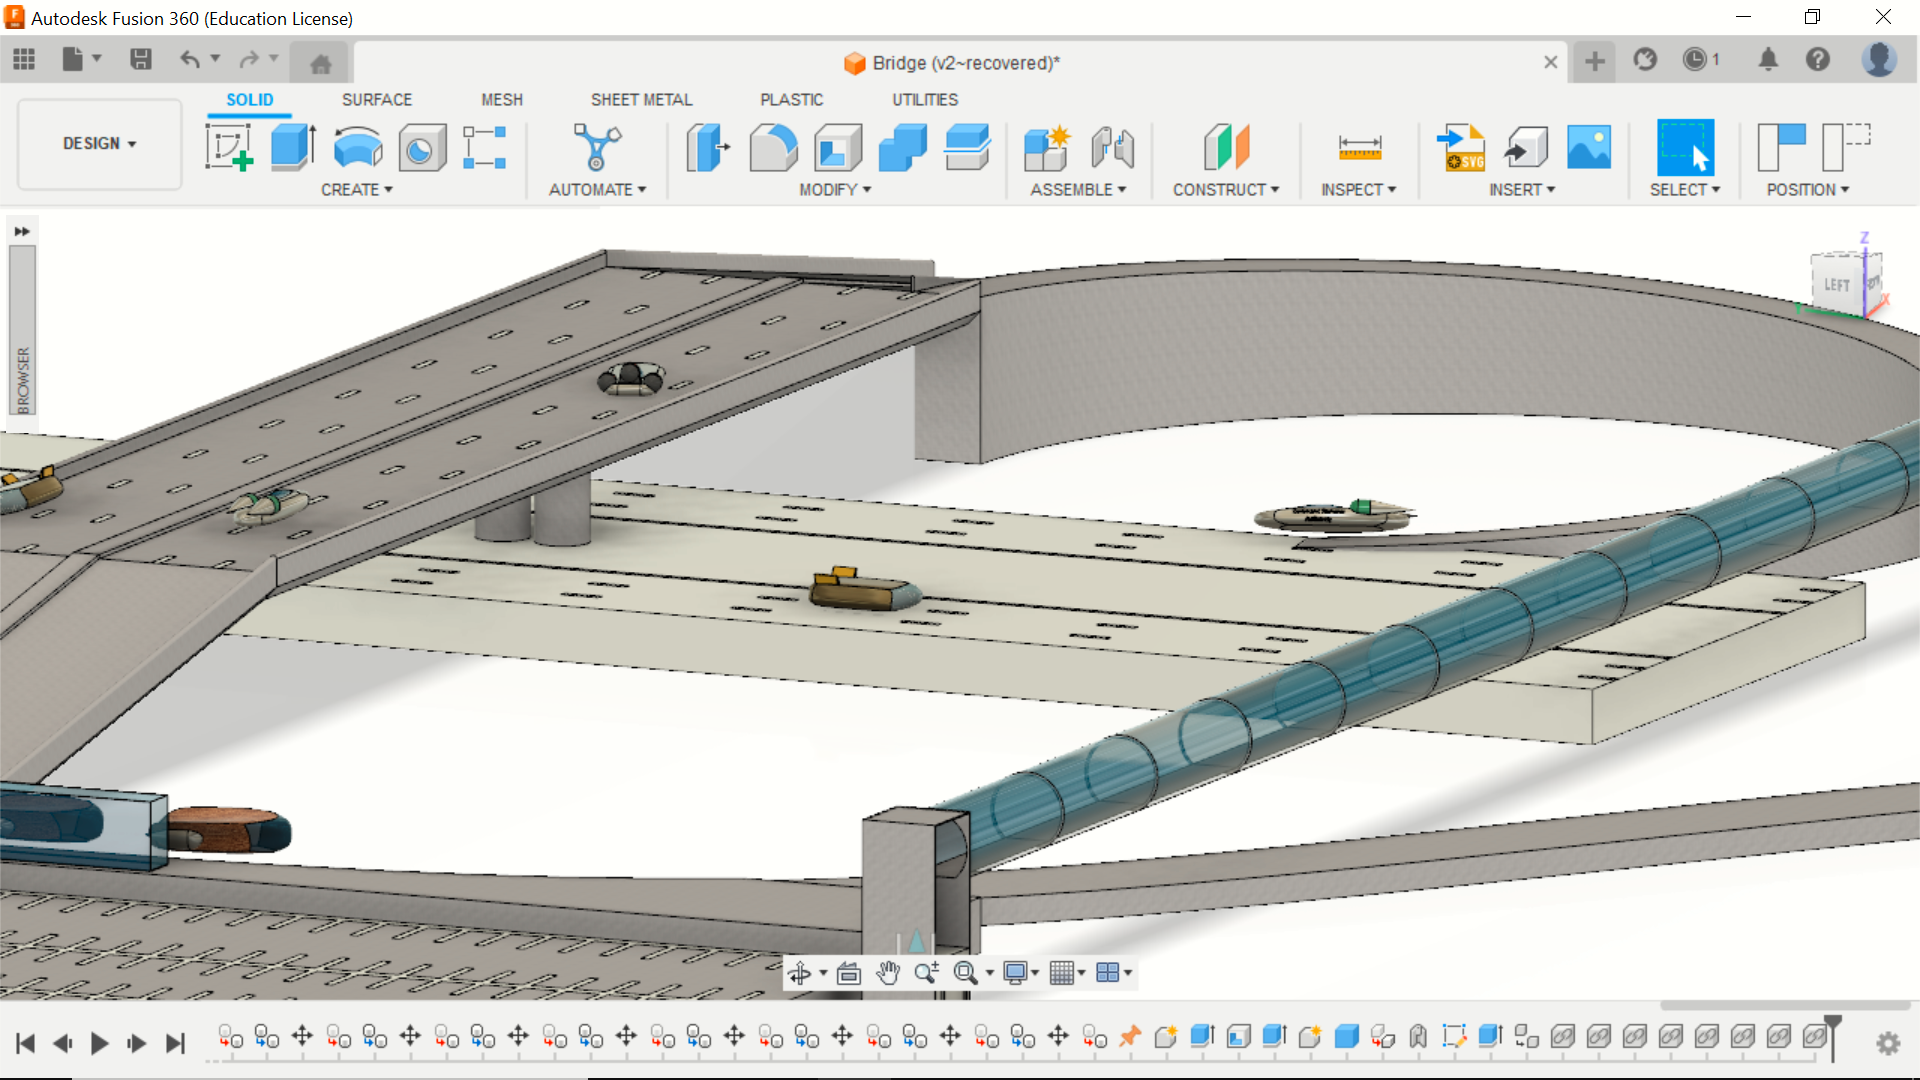Save the Bridge design
This screenshot has width=1920, height=1080.
(140, 59)
